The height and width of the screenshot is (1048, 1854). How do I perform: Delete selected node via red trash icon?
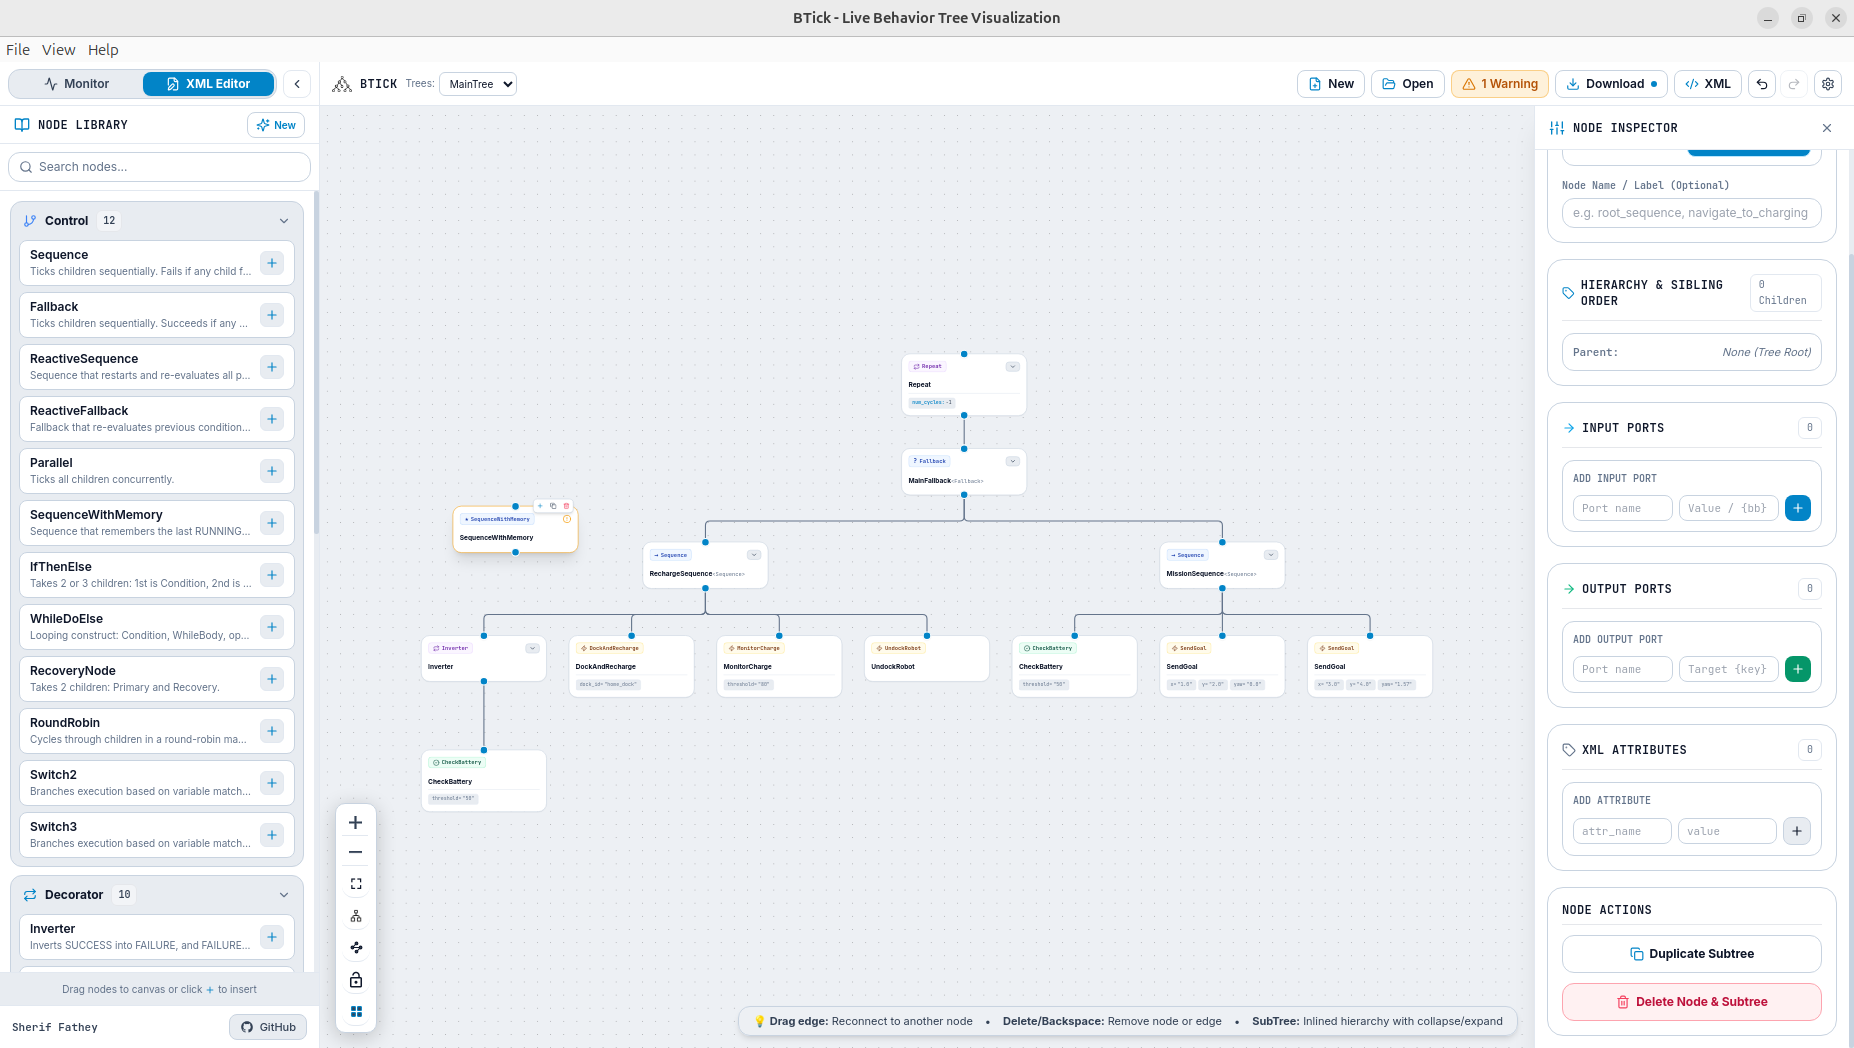(x=566, y=506)
